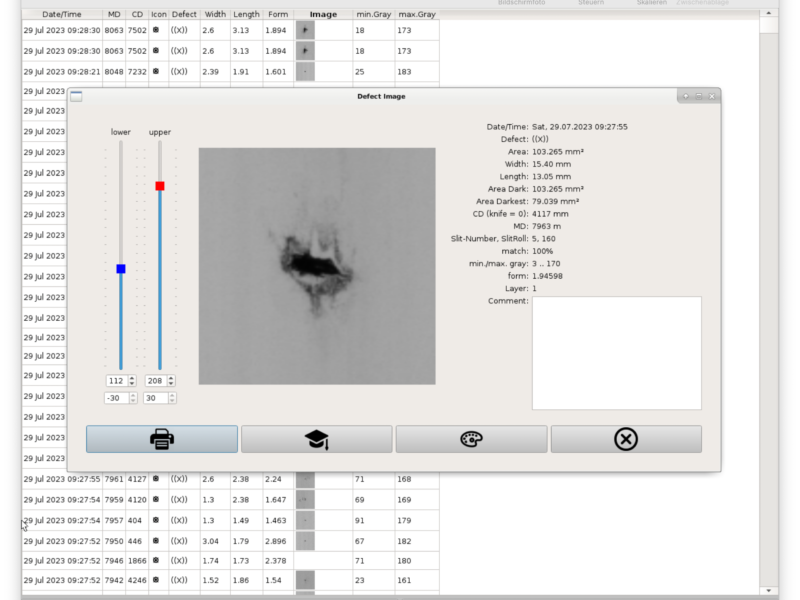Click the Defect Image window menu icon

[76, 96]
